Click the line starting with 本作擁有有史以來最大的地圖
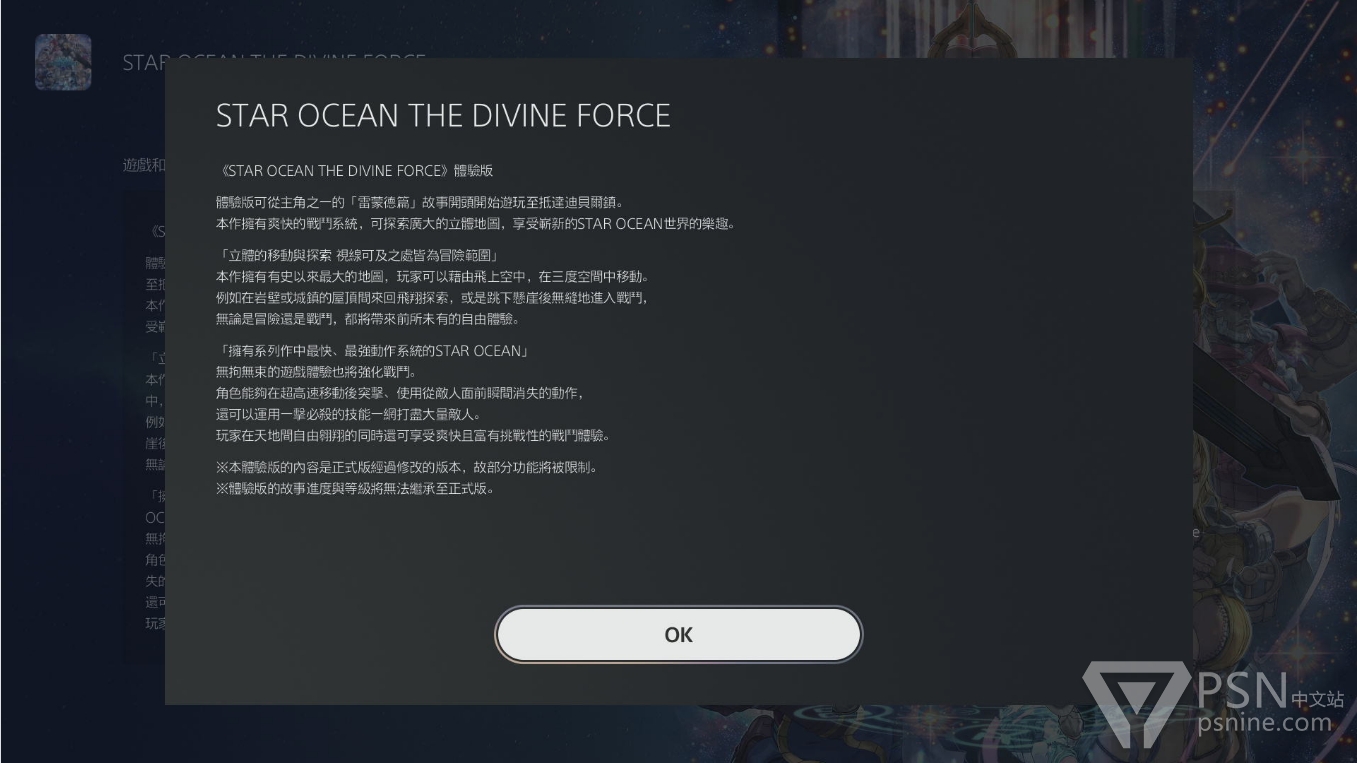The width and height of the screenshot is (1357, 763). pyautogui.click(x=432, y=276)
